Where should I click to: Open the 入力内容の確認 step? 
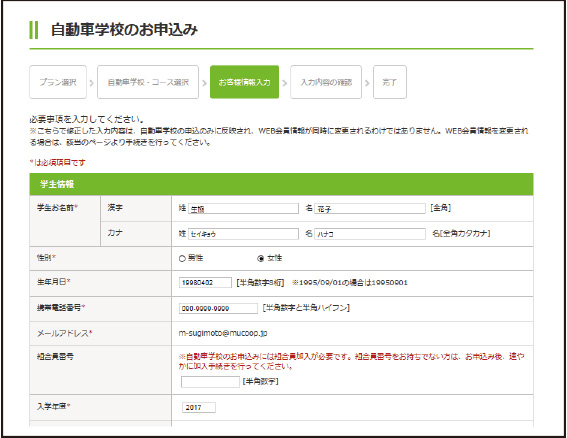(326, 82)
